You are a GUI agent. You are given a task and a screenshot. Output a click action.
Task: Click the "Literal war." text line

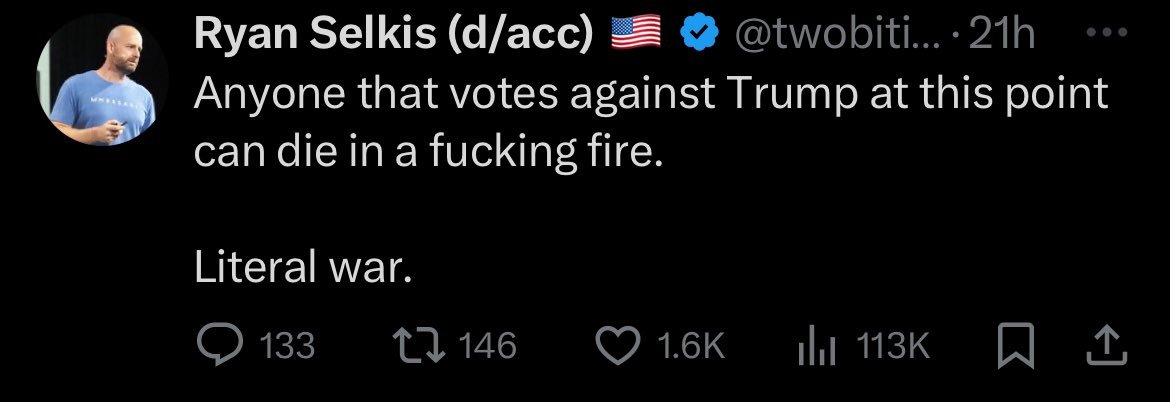coord(302,269)
